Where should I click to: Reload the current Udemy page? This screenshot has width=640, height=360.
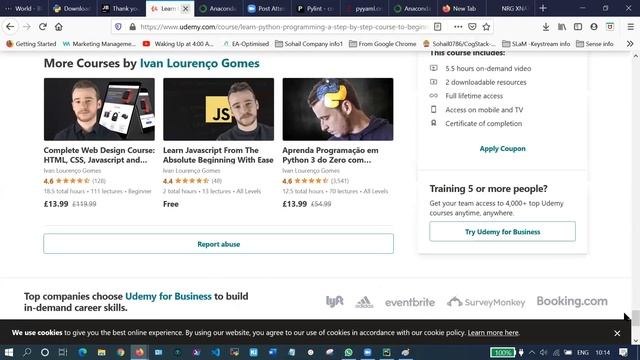coord(42,27)
